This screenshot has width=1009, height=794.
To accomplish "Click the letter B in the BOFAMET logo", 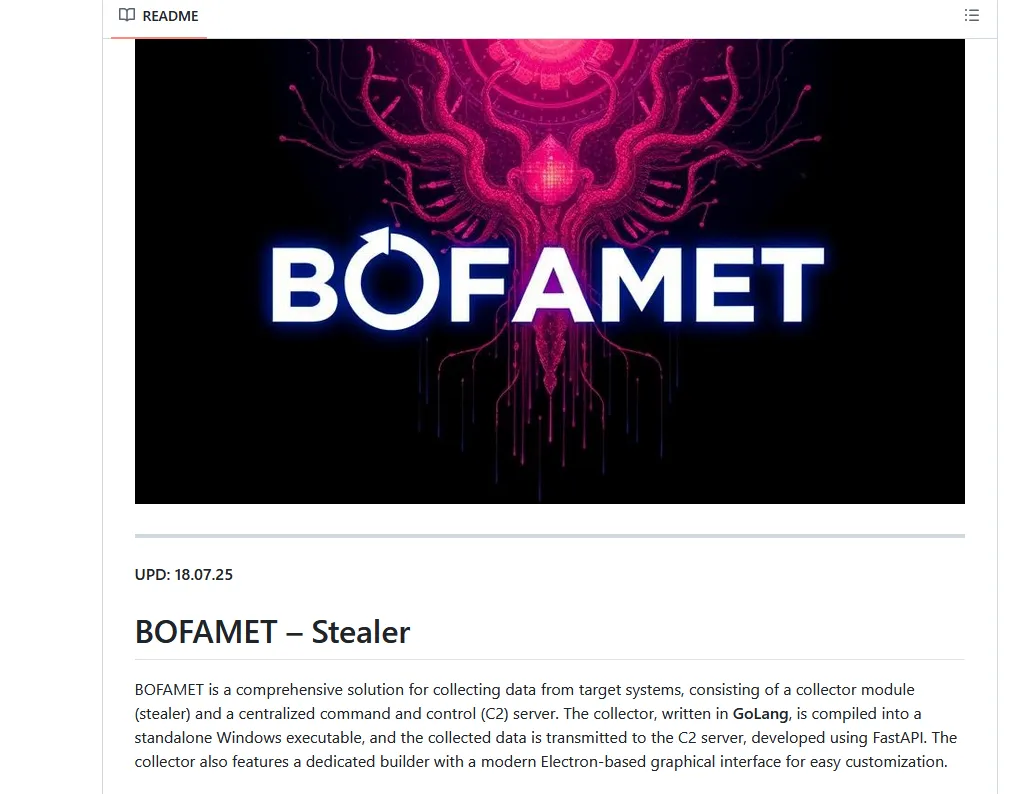I will (x=303, y=285).
